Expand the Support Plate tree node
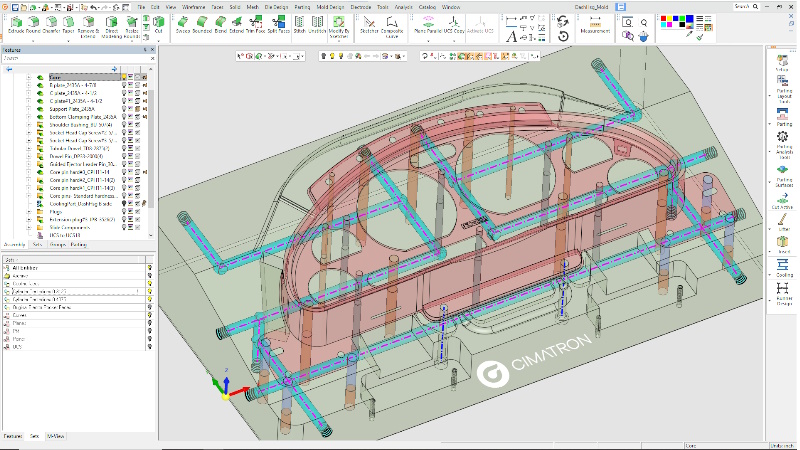The image size is (800, 450). click(x=29, y=109)
